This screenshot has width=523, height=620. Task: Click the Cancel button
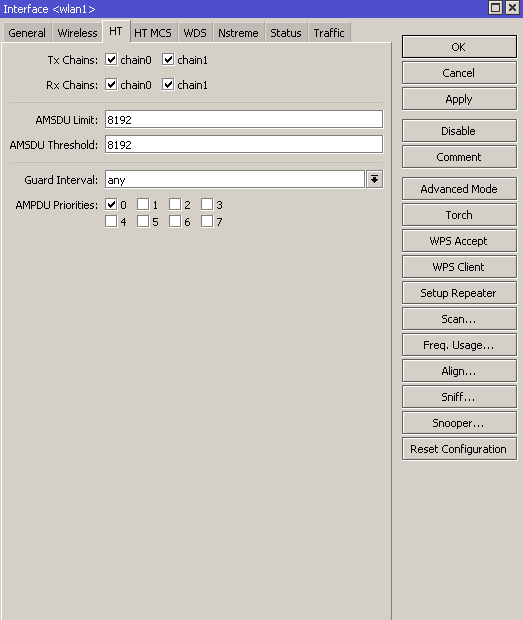(x=459, y=73)
